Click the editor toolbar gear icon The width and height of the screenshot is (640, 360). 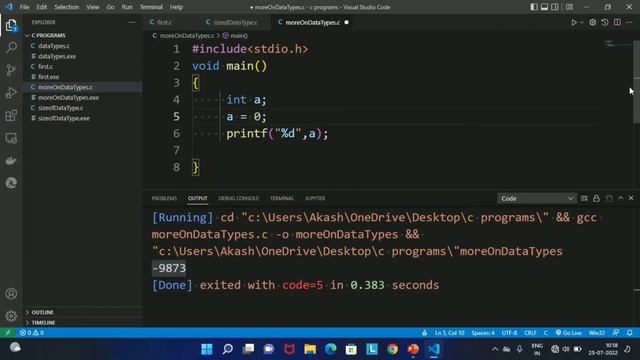pos(593,22)
